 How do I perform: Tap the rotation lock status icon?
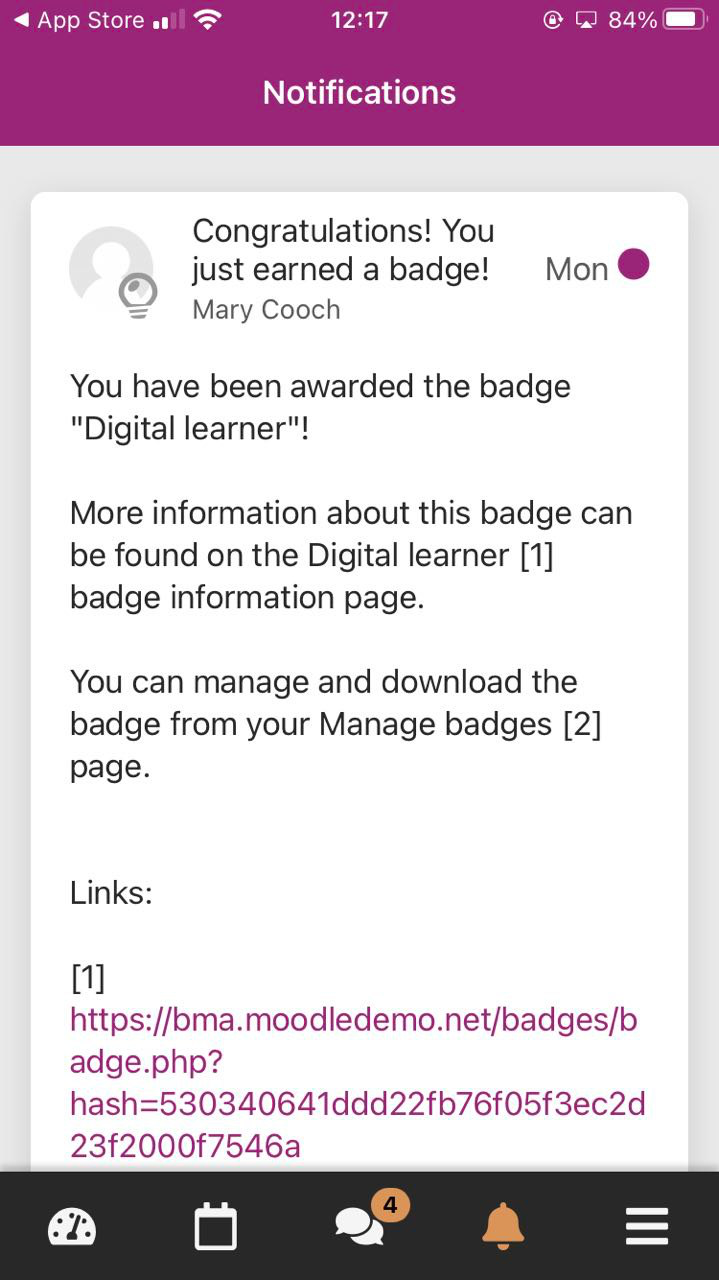[553, 20]
